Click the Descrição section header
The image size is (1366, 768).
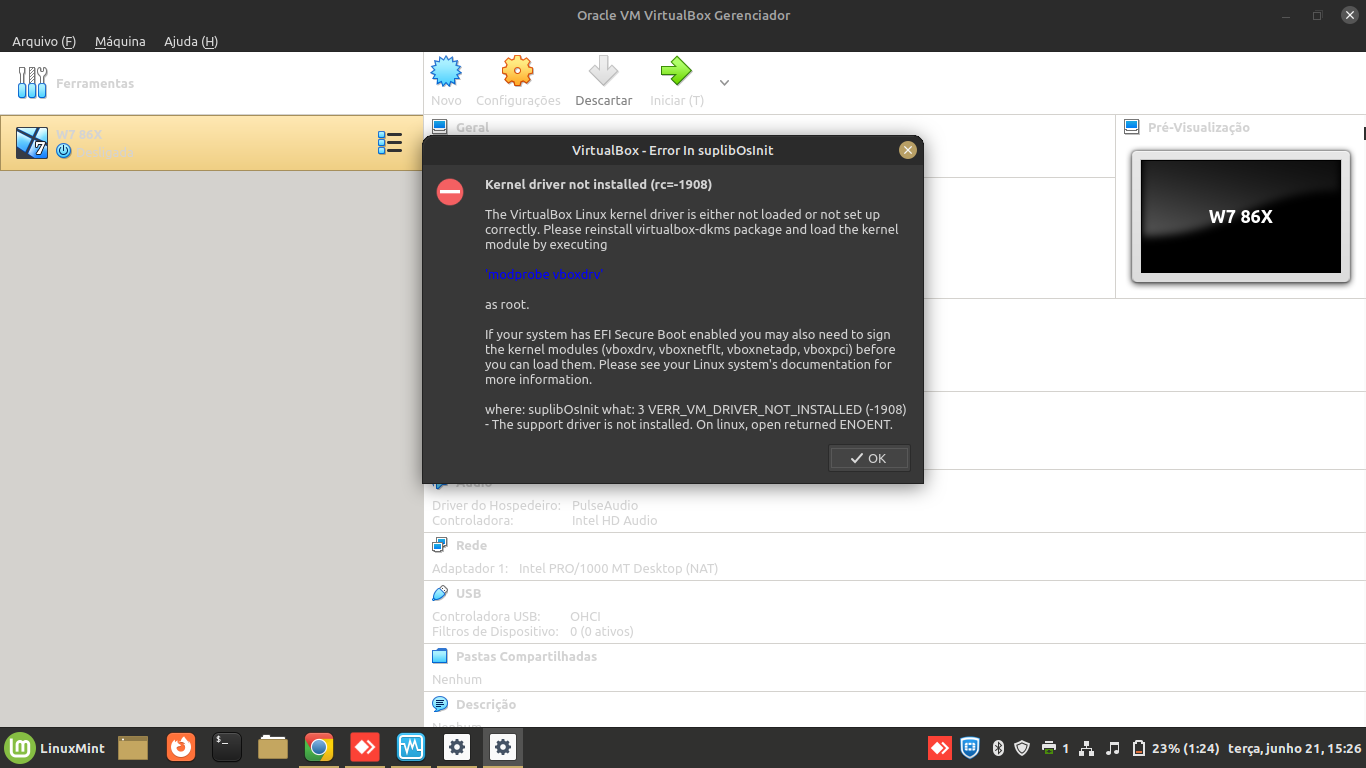(x=486, y=704)
